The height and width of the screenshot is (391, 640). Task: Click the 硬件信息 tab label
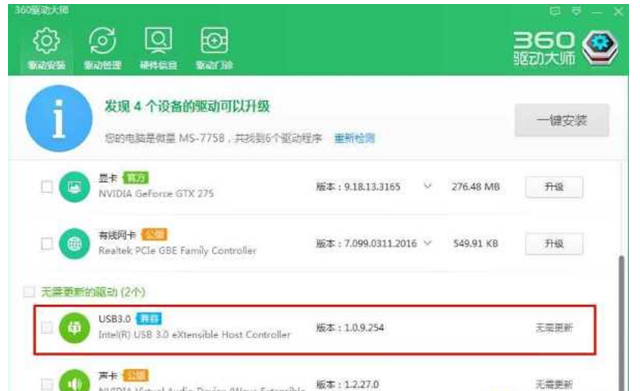(158, 65)
